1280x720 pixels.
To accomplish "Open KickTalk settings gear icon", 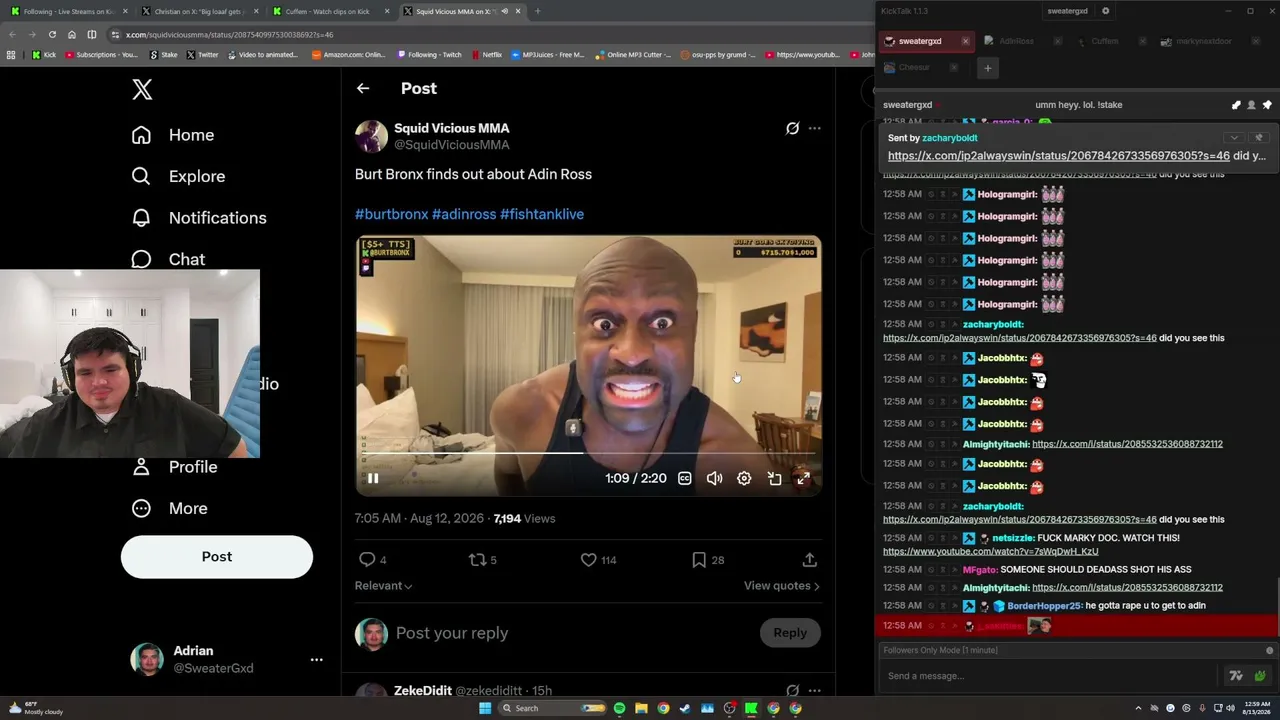I will [1105, 11].
